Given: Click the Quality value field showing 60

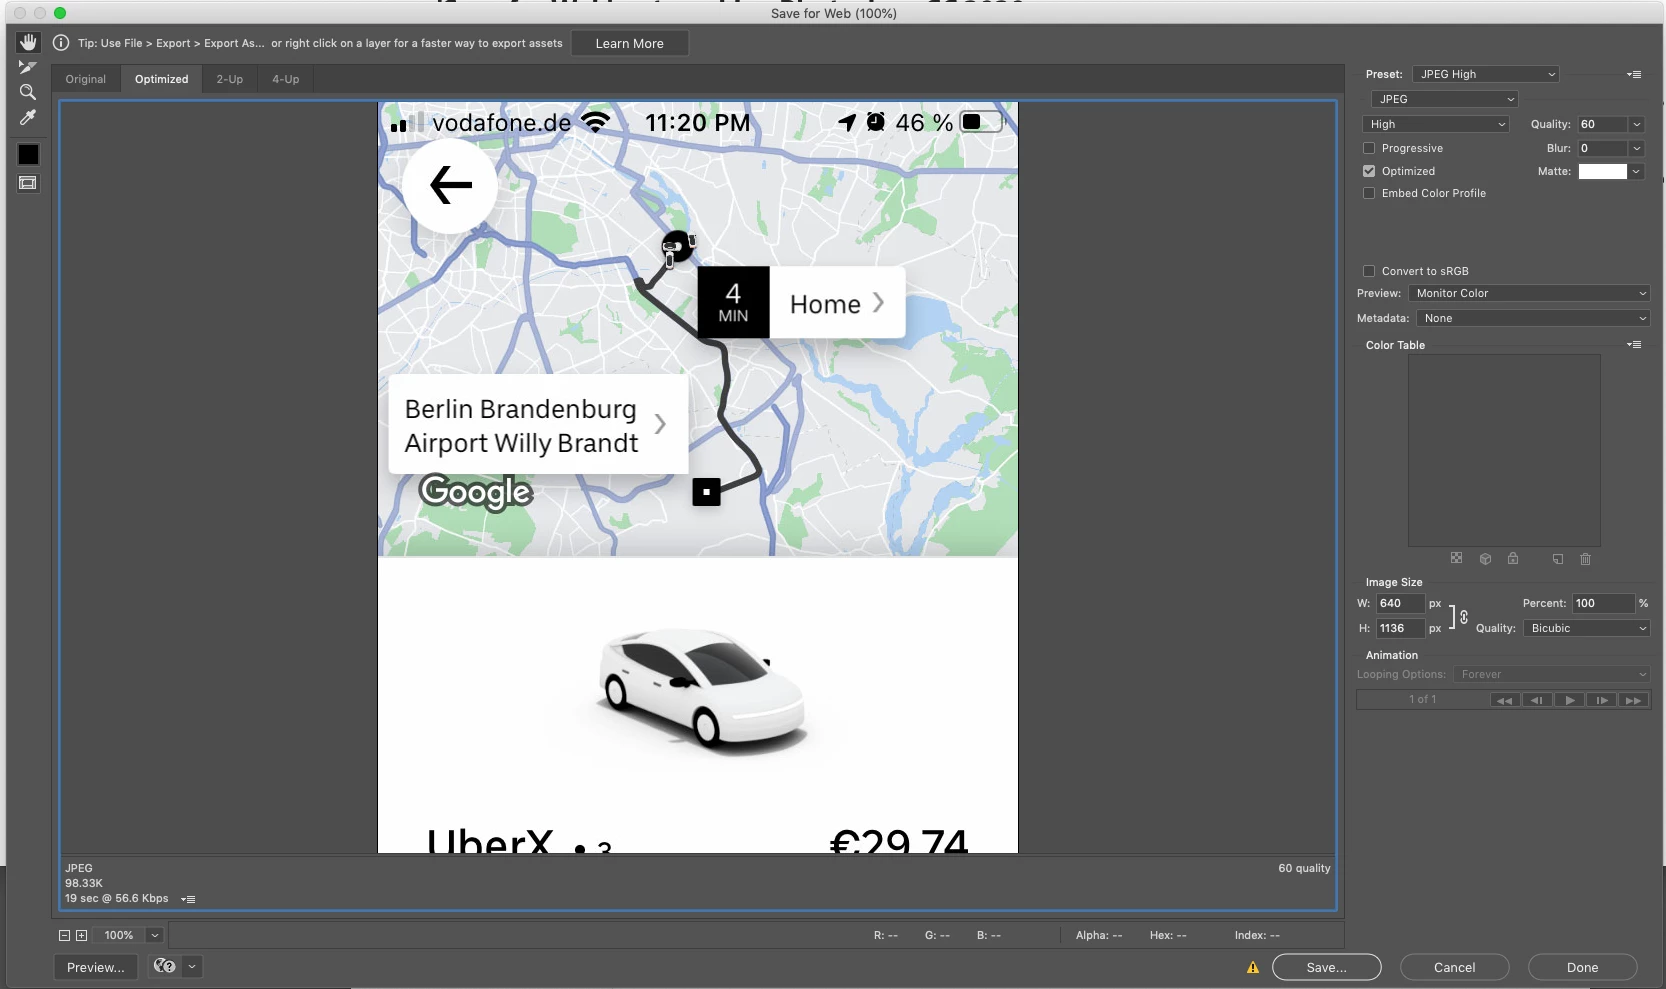Looking at the screenshot, I should (x=1603, y=124).
